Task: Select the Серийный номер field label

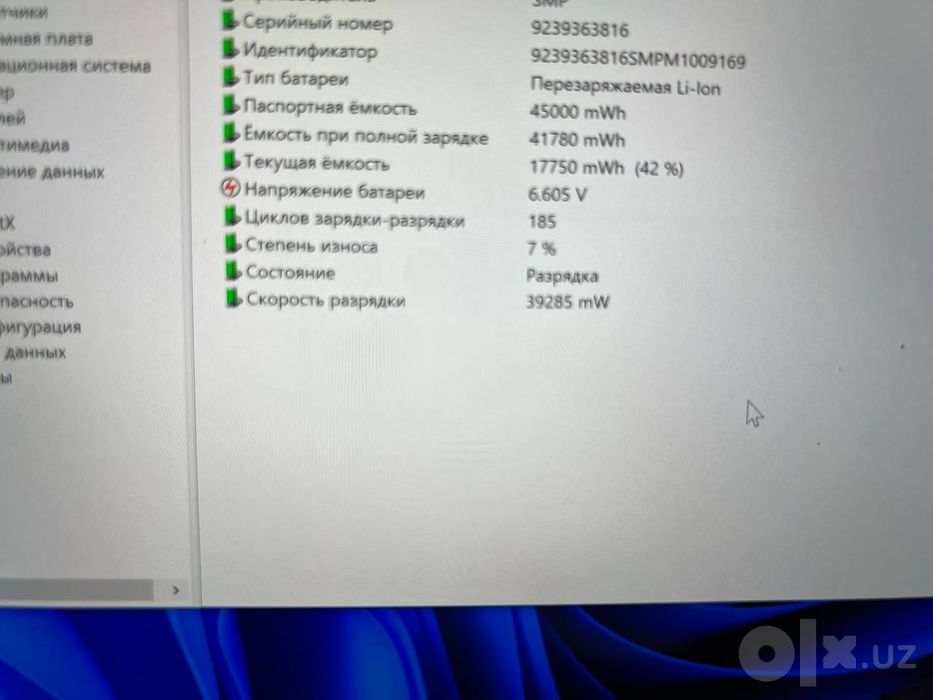Action: coord(318,23)
